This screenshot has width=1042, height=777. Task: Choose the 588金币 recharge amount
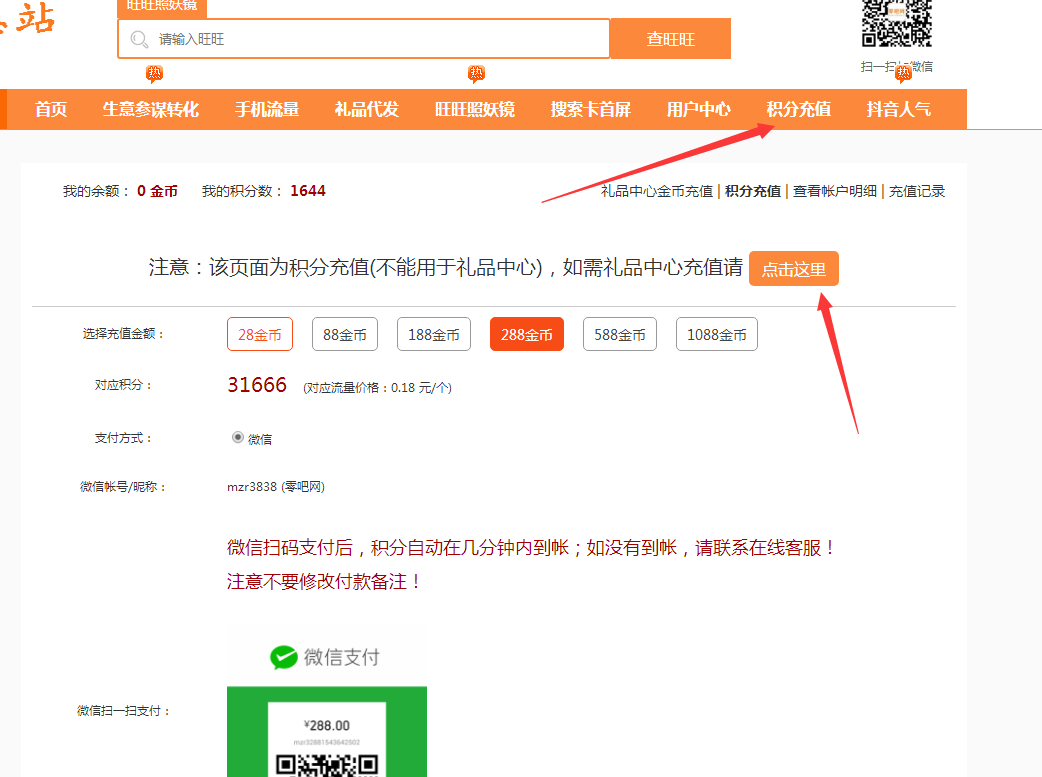tap(619, 334)
